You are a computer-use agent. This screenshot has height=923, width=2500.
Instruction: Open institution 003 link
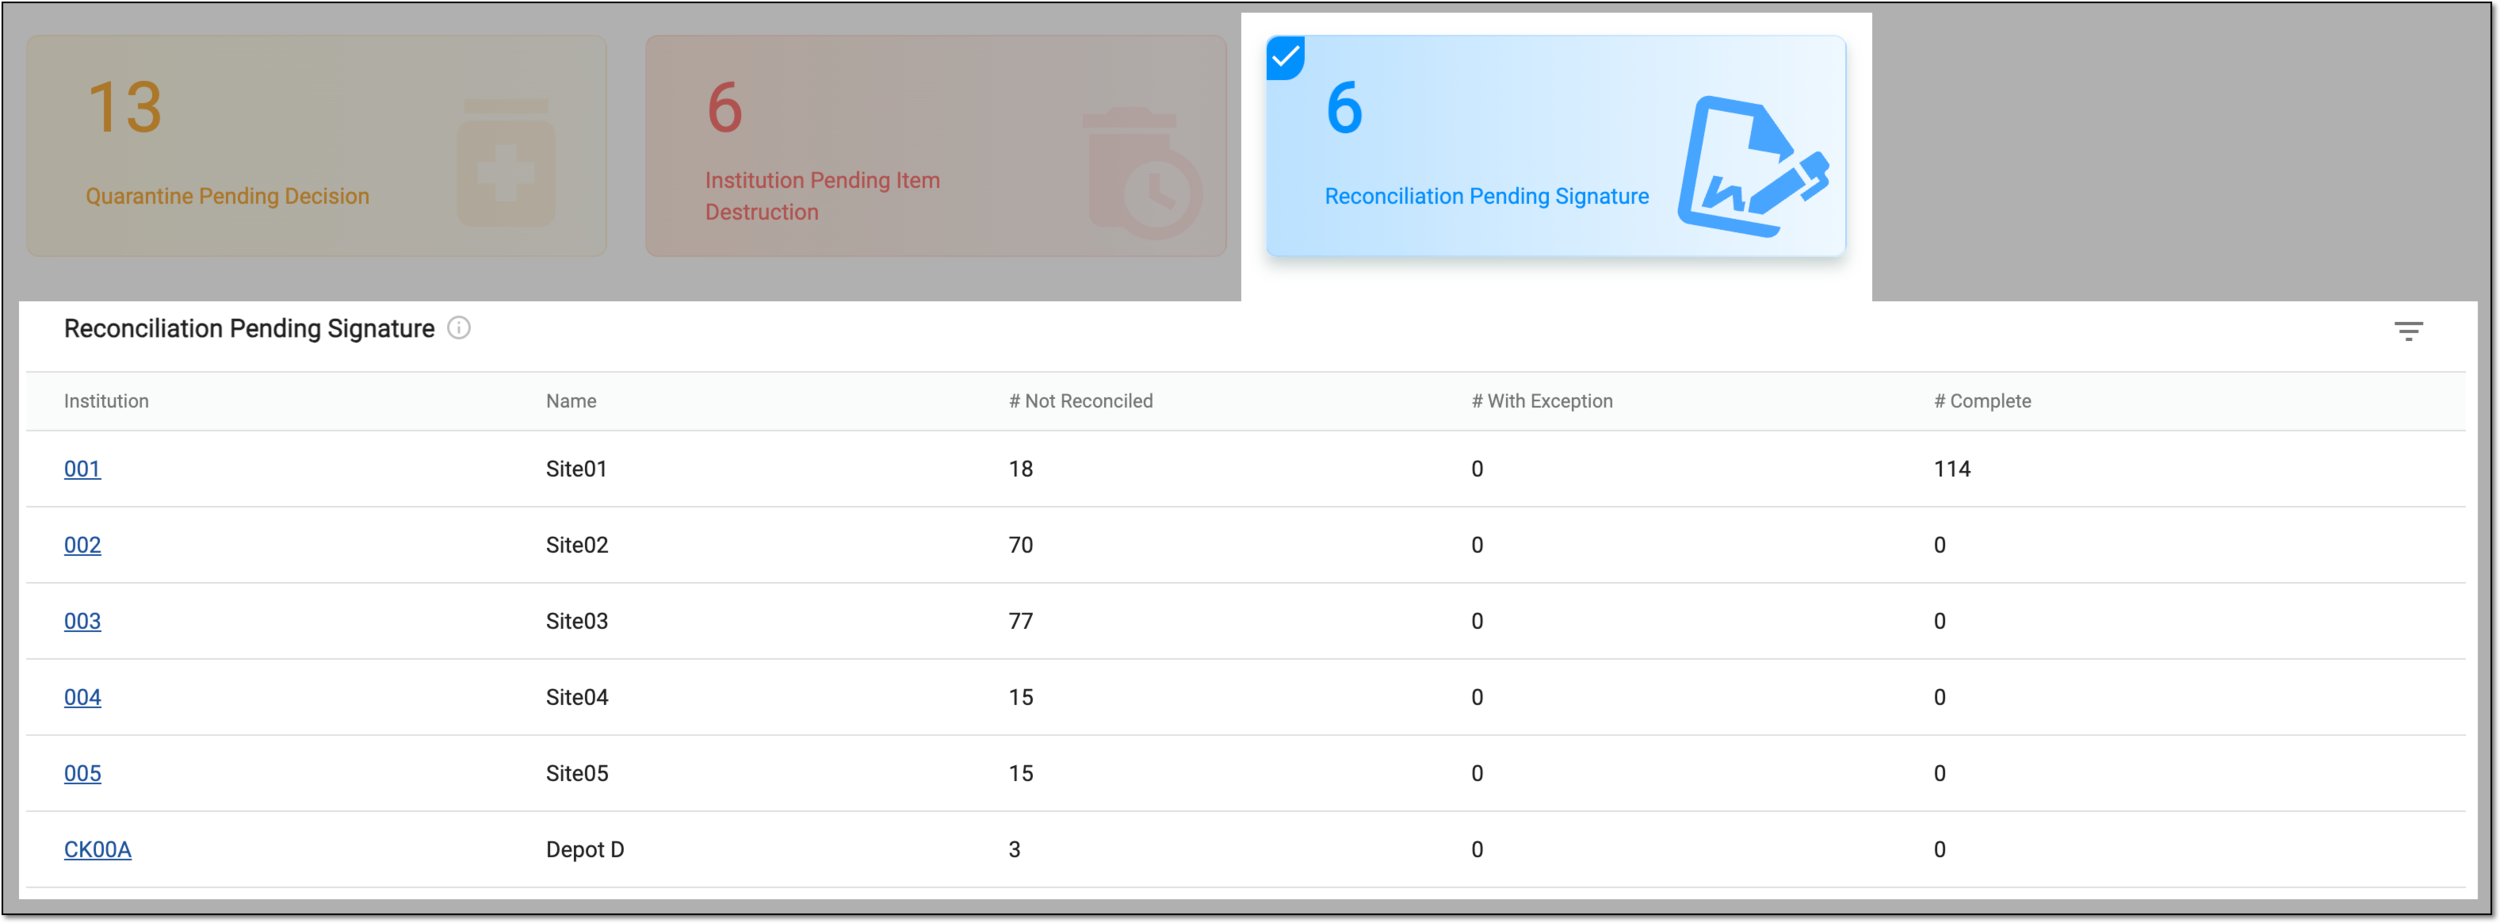point(82,621)
